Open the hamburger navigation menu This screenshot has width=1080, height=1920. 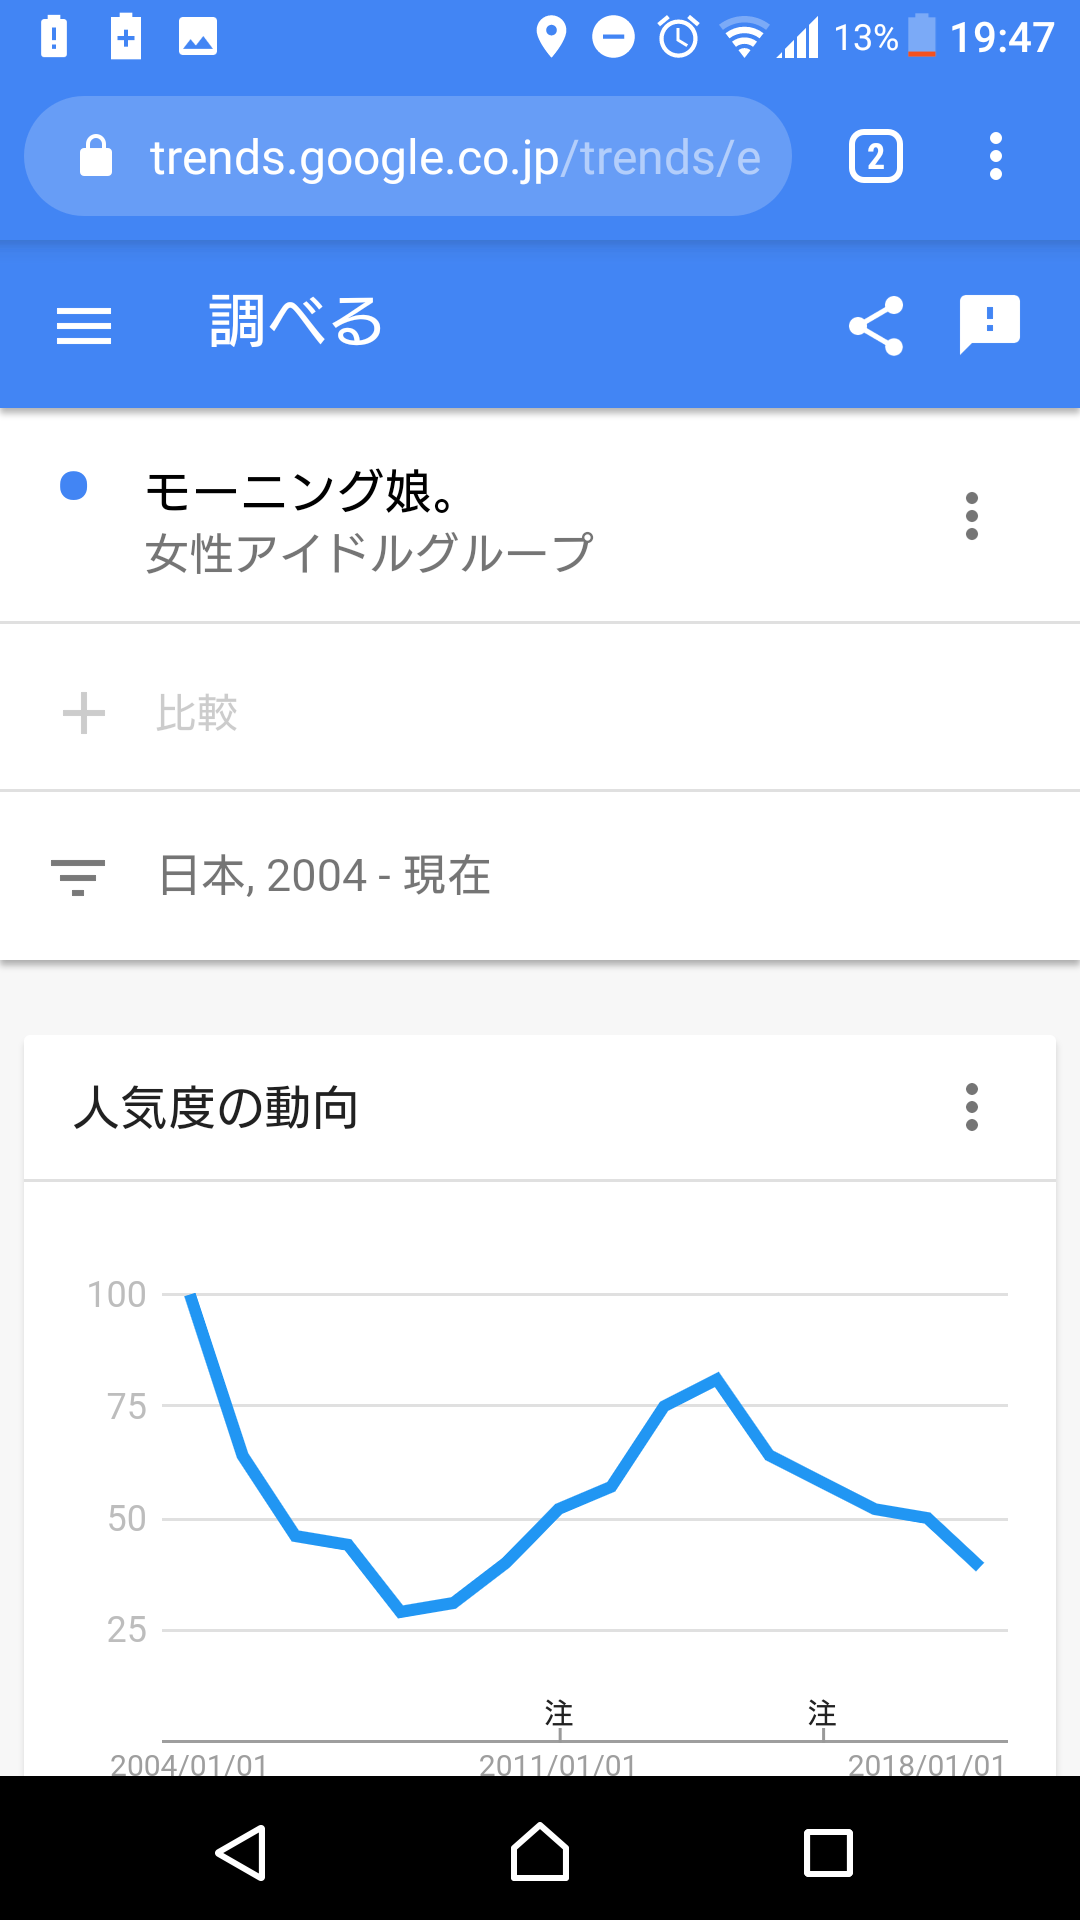click(84, 326)
